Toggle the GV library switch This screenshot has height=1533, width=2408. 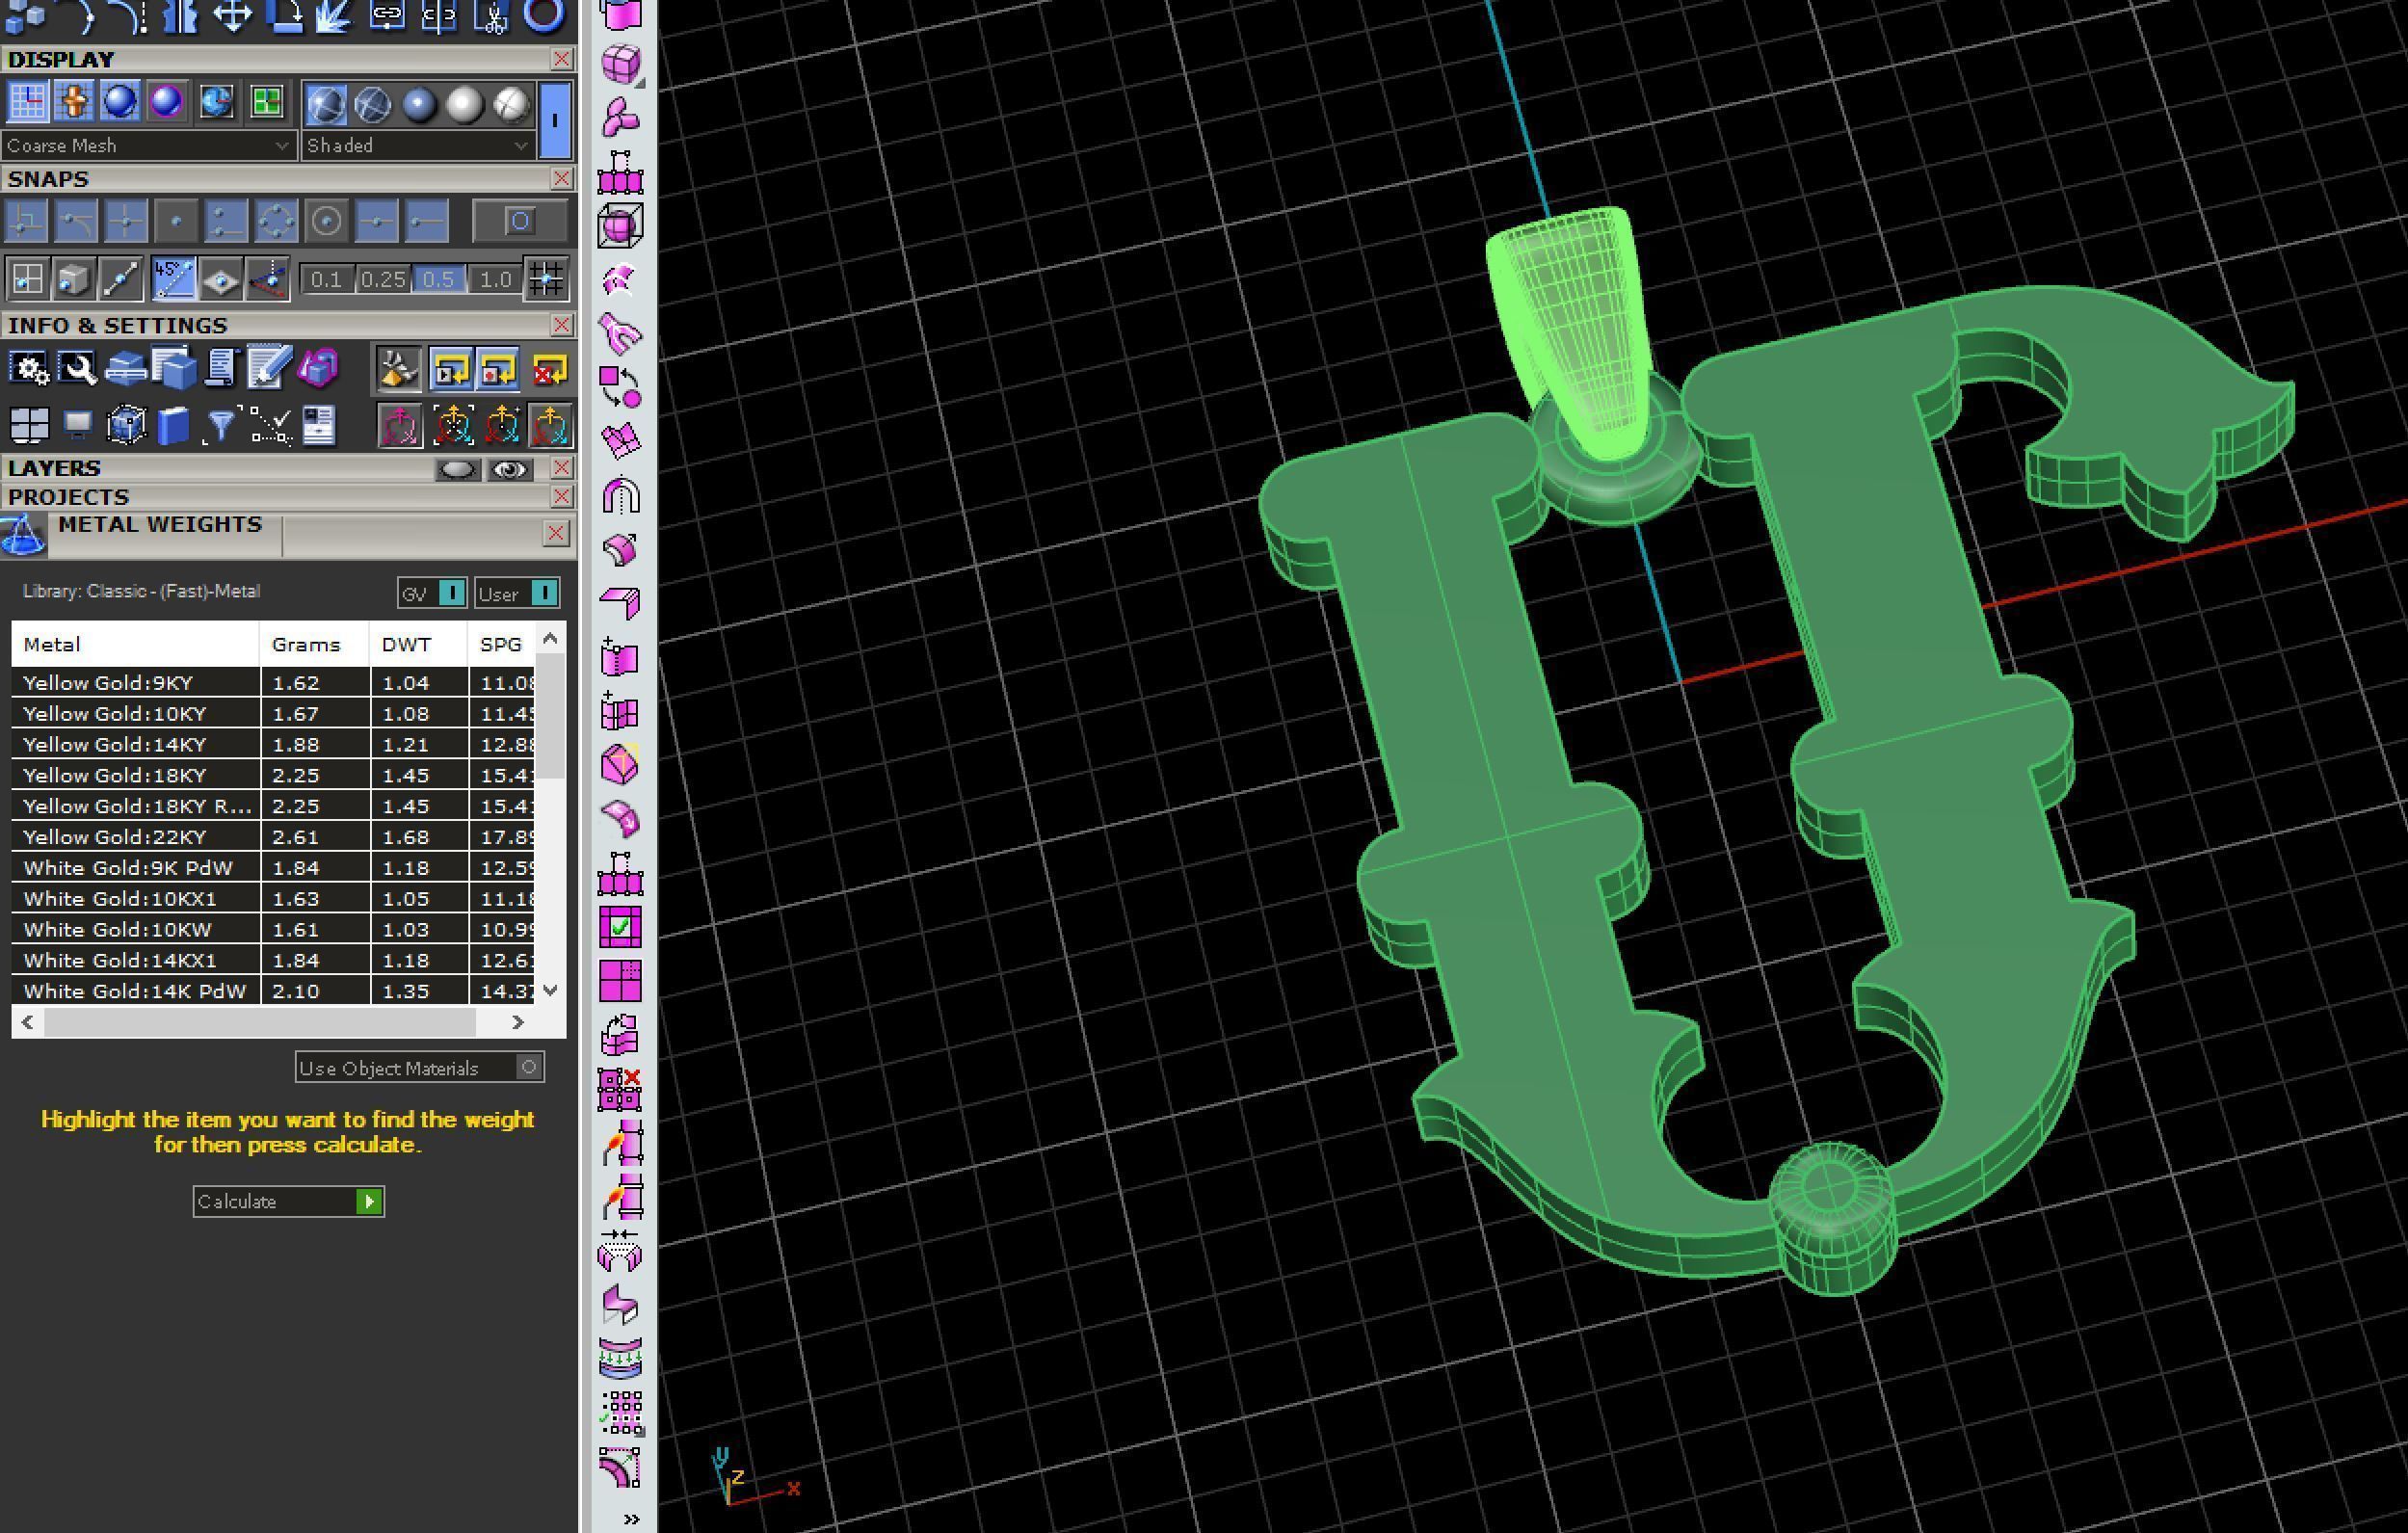432,593
